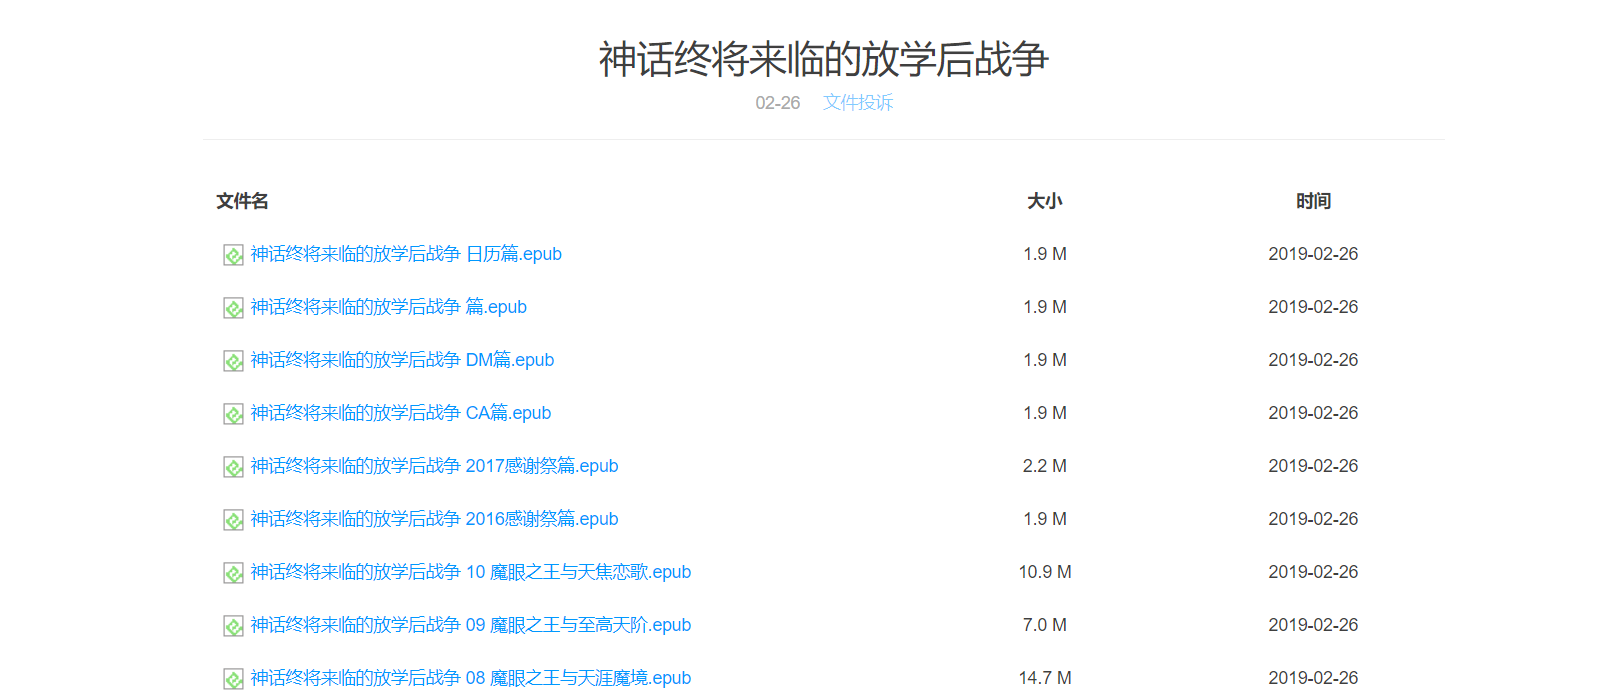This screenshot has width=1599, height=697.
Task: Click the 2019-02-26 date of 09 魔眼之王与至高天阶.epub
Action: (x=1313, y=625)
